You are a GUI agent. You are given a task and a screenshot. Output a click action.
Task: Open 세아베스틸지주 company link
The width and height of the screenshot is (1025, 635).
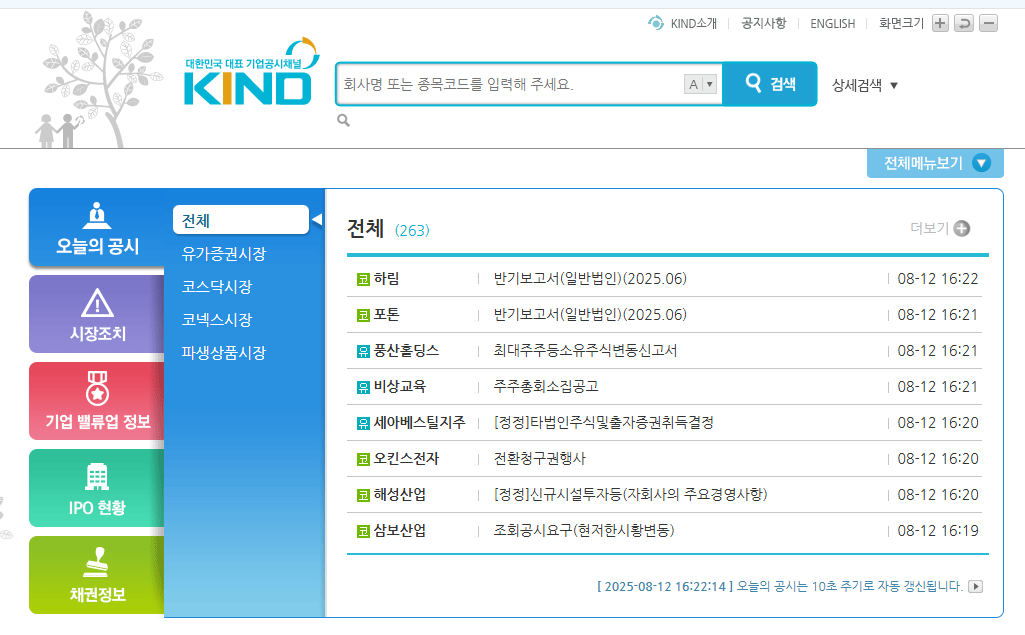point(419,422)
